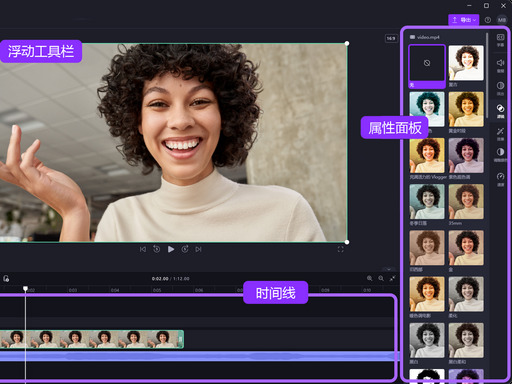Apply the 黄金时段 golden-hour filter

pos(466,109)
